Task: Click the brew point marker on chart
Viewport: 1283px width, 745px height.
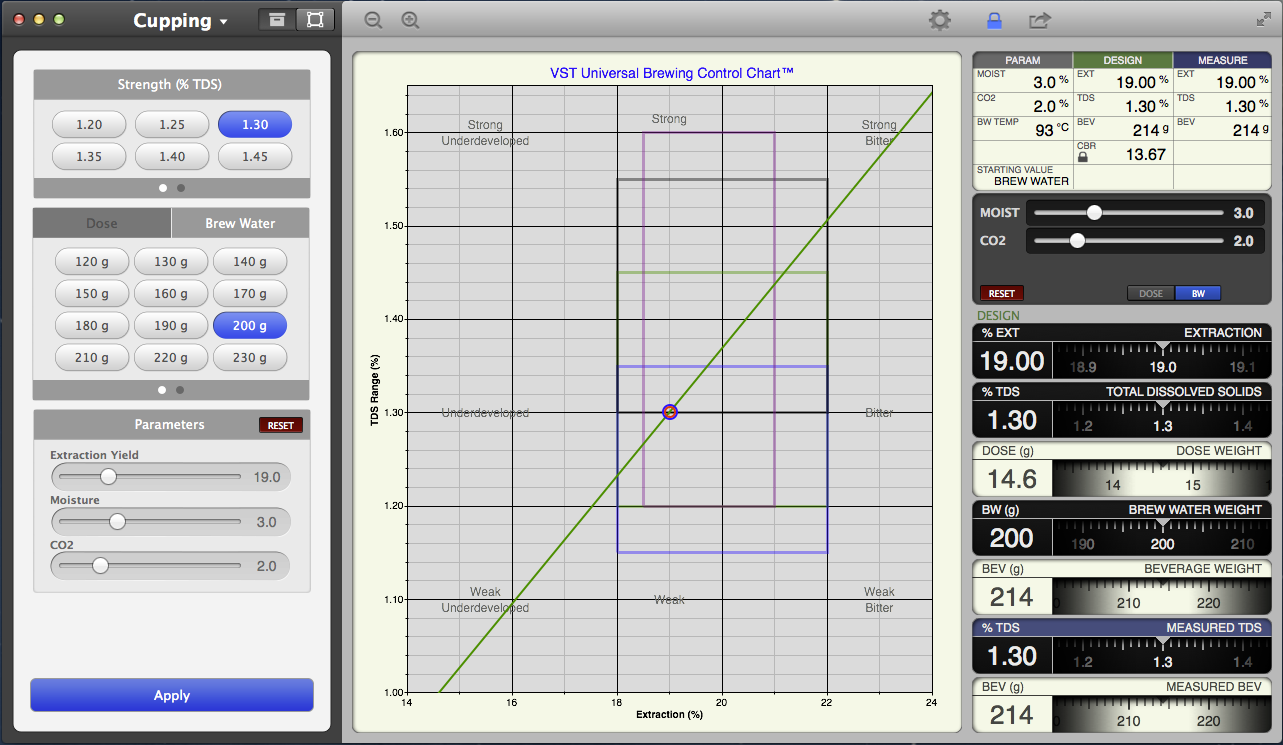Action: pyautogui.click(x=670, y=412)
